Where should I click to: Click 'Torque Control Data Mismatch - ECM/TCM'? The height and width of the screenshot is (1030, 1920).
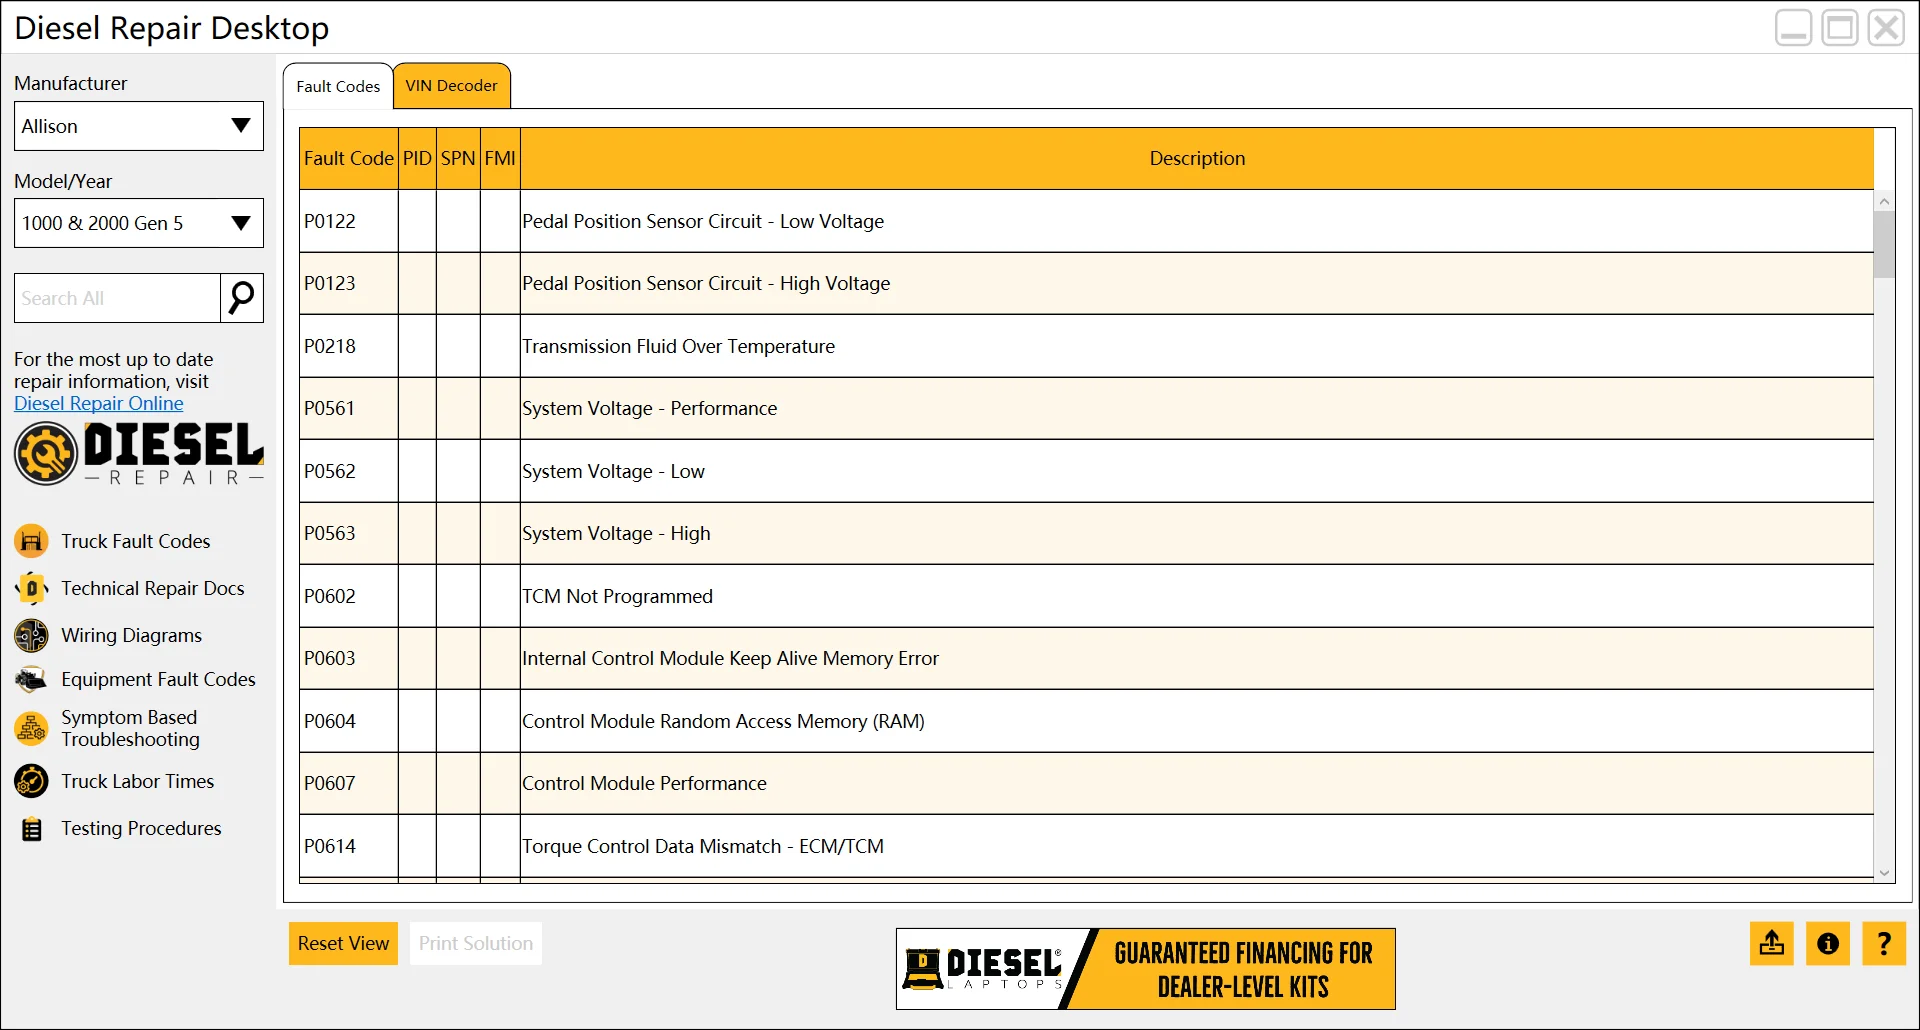click(x=703, y=846)
